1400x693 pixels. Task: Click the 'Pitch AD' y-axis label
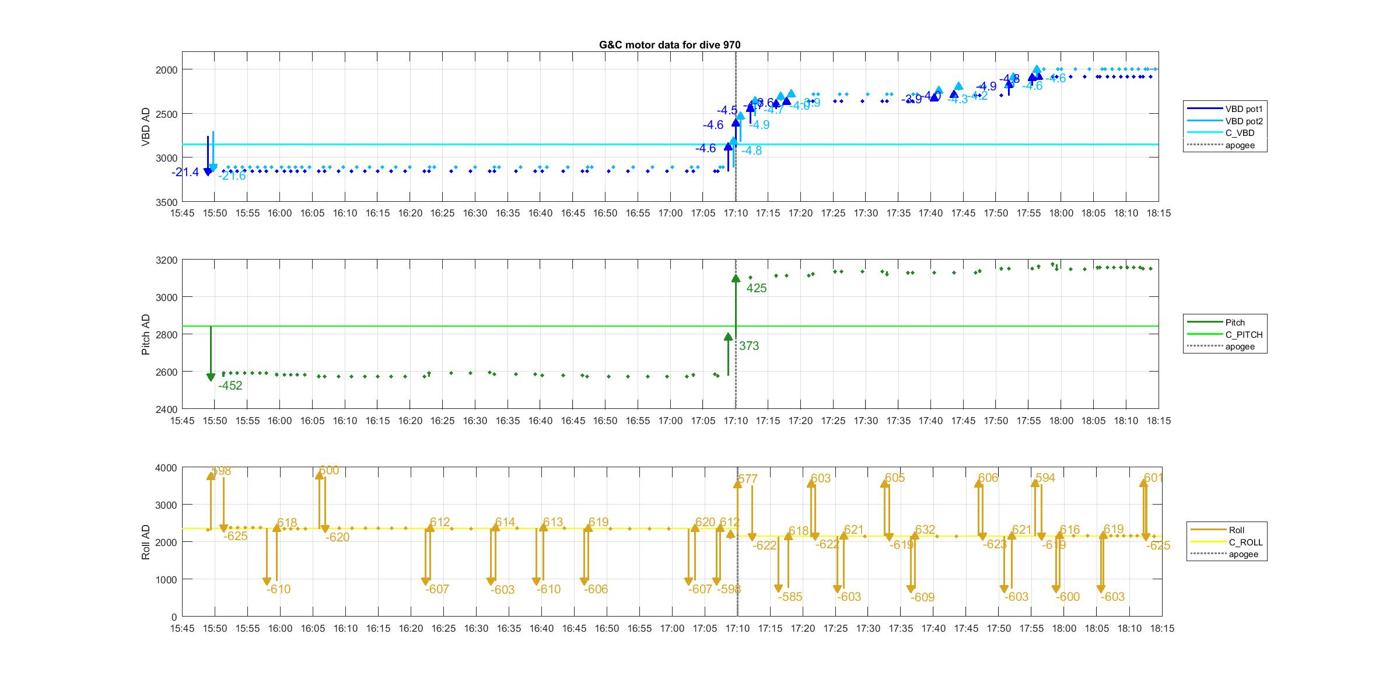point(146,334)
